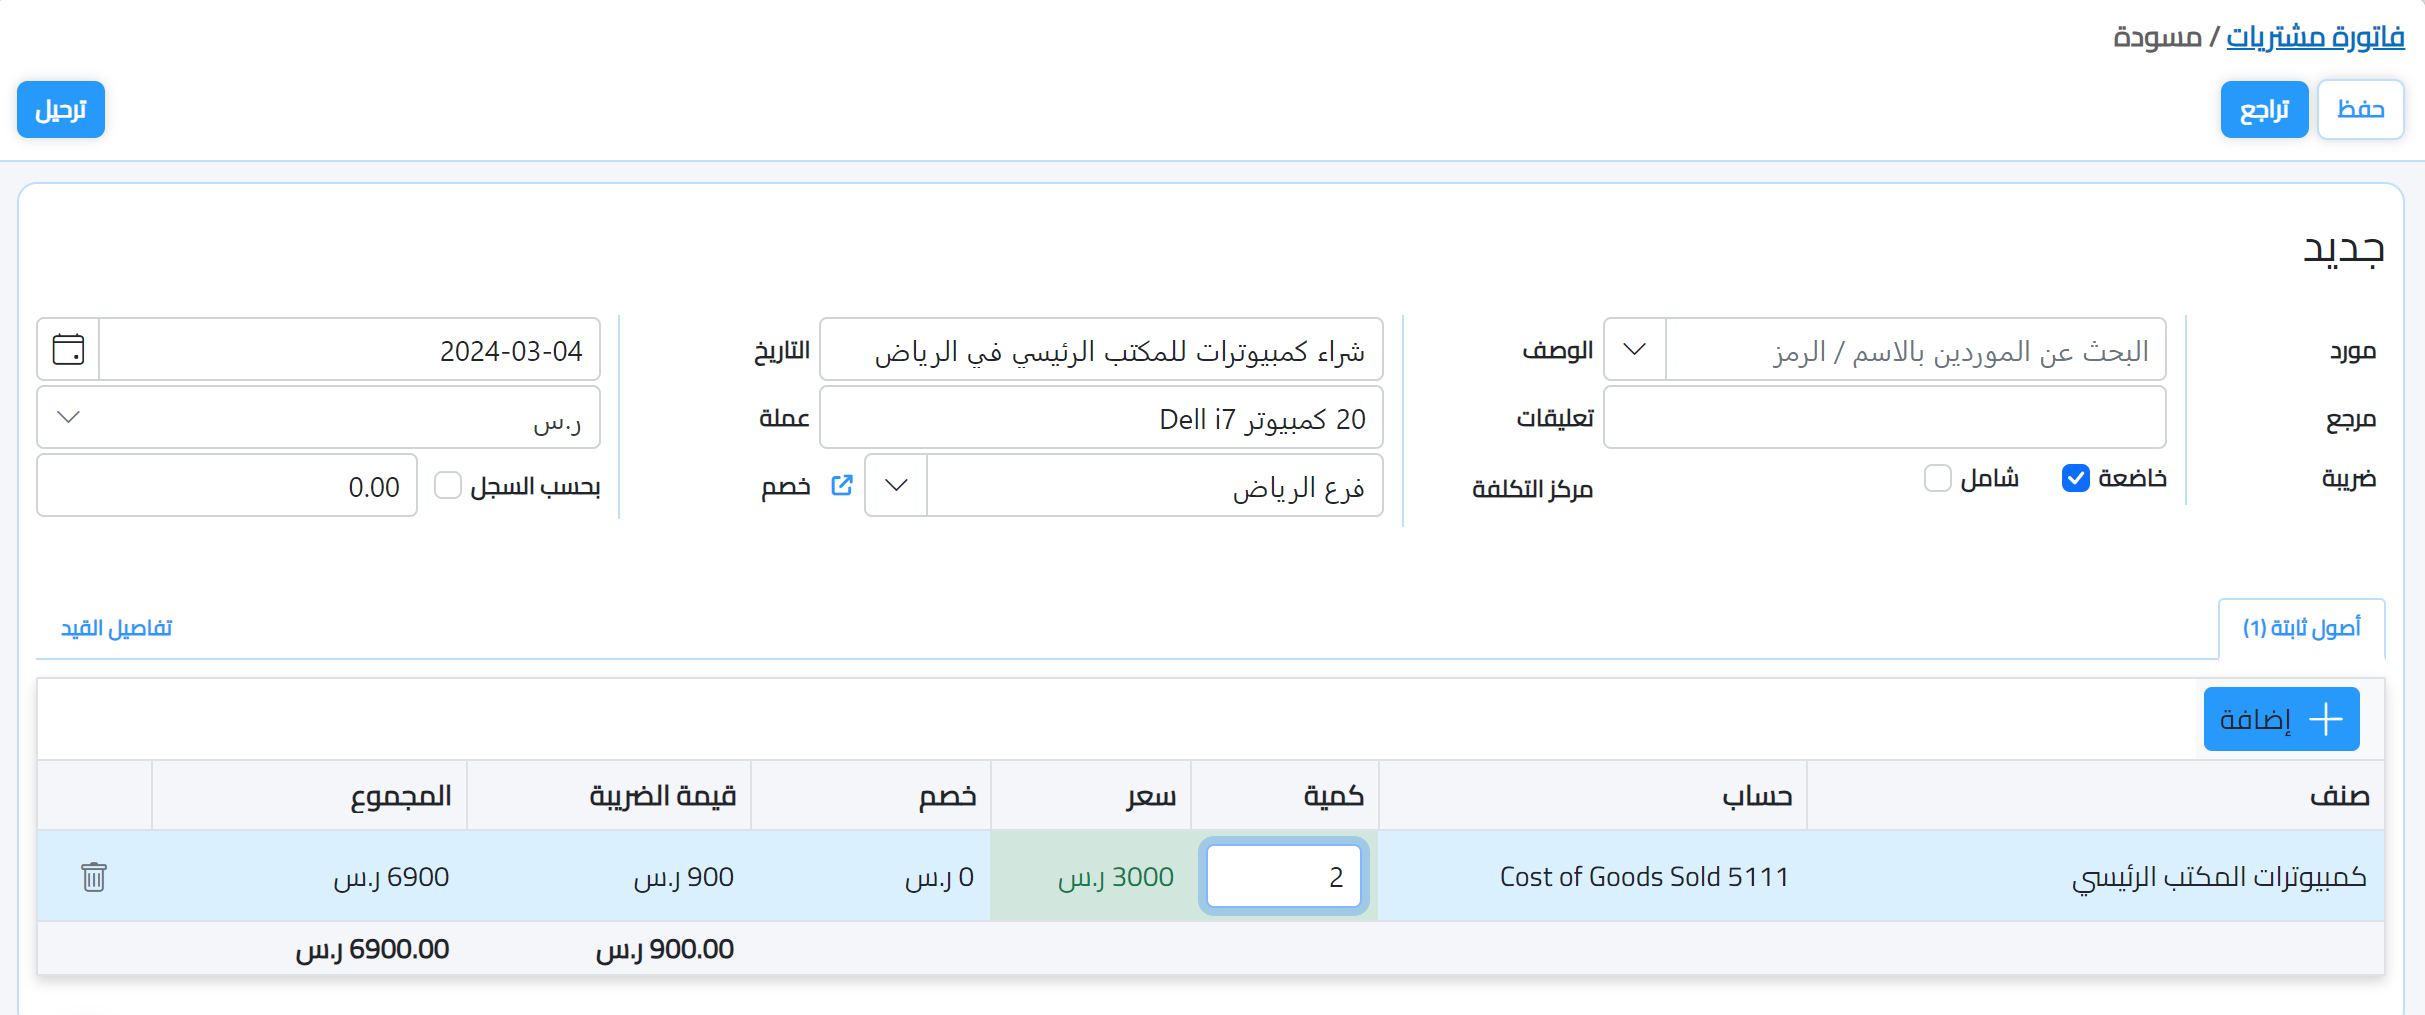
Task: Disable the خاضعة tax checkbox
Action: click(x=2075, y=479)
